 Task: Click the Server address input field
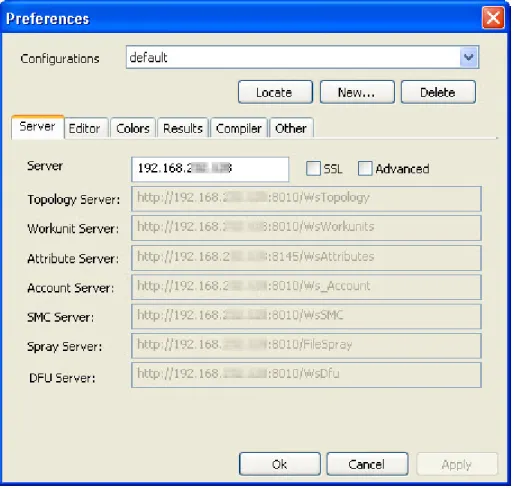[x=210, y=169]
